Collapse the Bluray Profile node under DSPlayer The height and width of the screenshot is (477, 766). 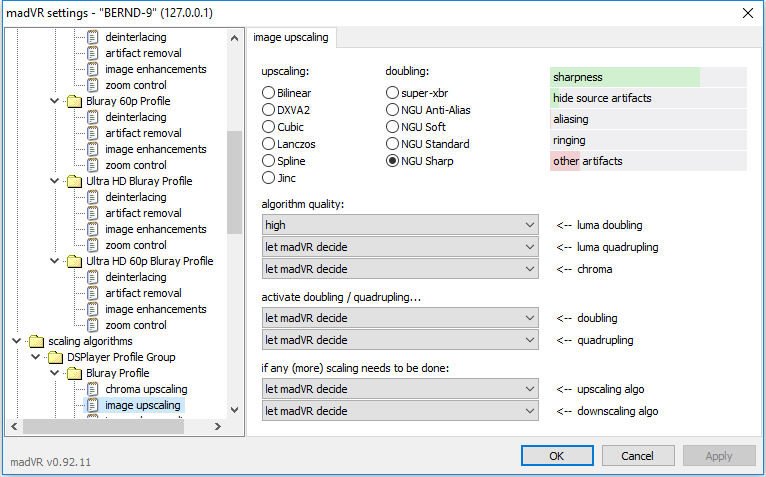[55, 373]
